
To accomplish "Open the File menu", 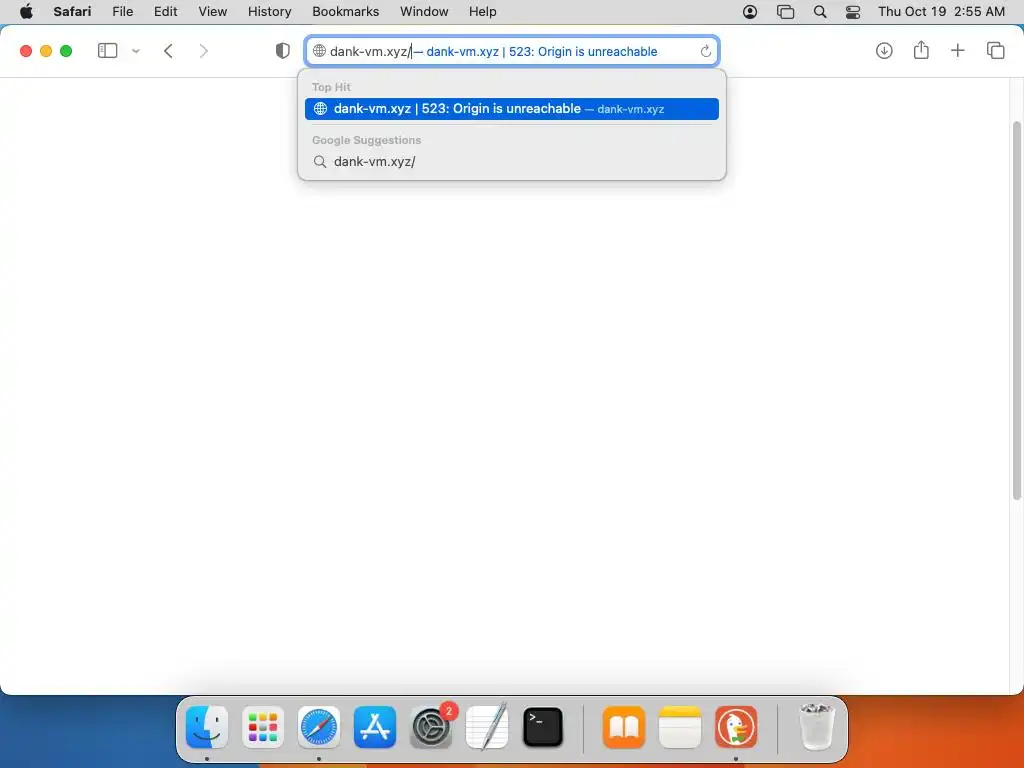I will [x=123, y=12].
